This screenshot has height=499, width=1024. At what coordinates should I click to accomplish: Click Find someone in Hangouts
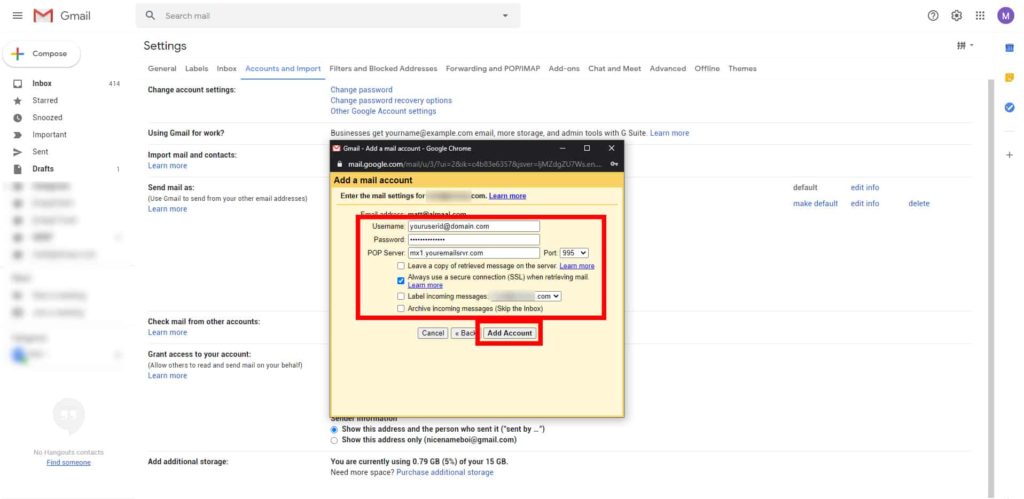tap(69, 462)
